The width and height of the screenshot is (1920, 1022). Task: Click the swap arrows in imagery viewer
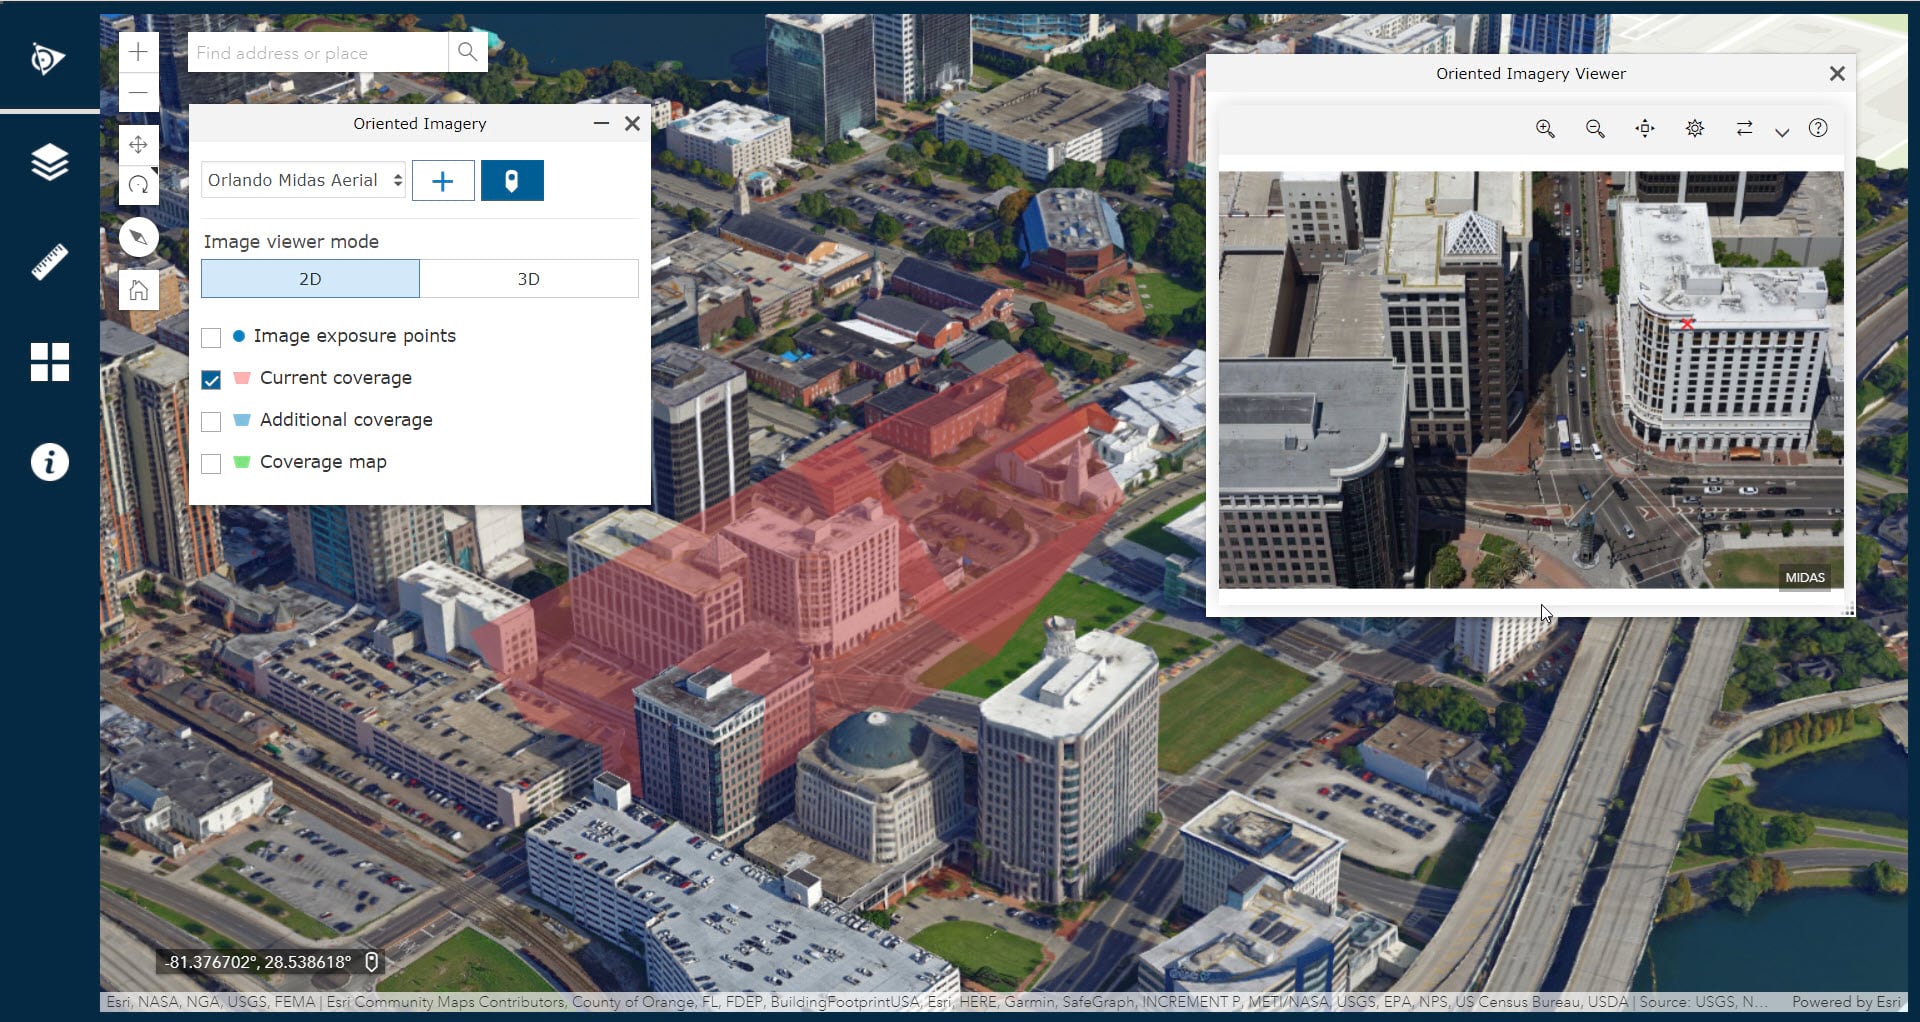tap(1745, 128)
